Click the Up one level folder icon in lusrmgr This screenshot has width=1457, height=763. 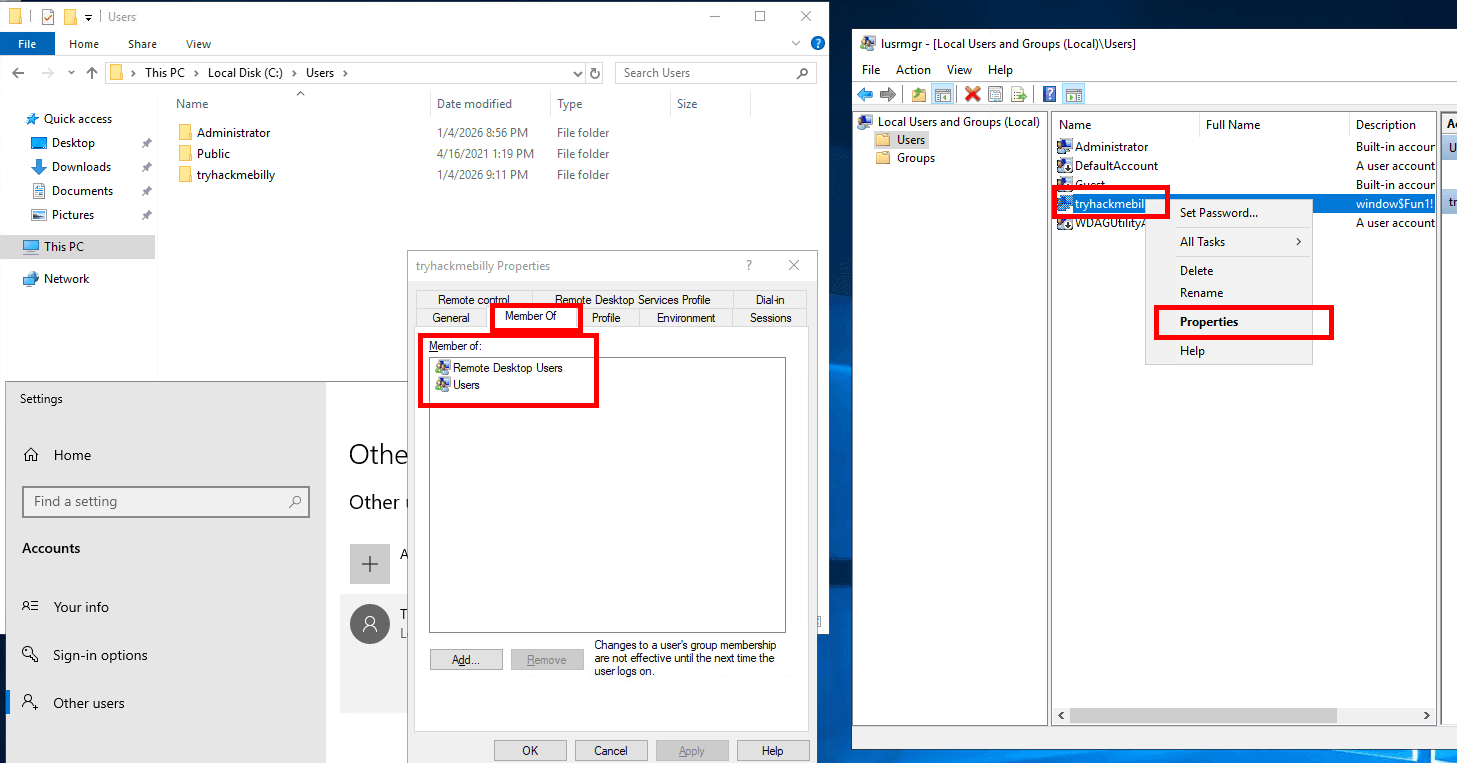coord(918,95)
